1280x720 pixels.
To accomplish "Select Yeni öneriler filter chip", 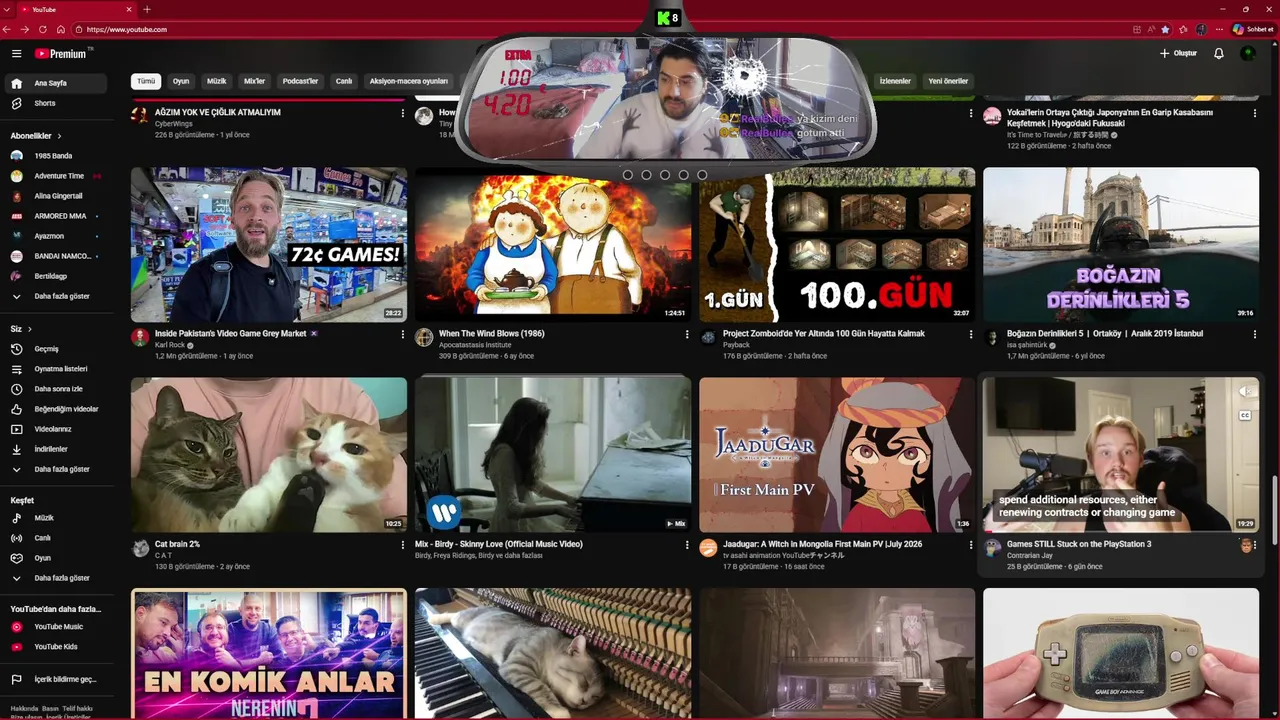I will 948,81.
